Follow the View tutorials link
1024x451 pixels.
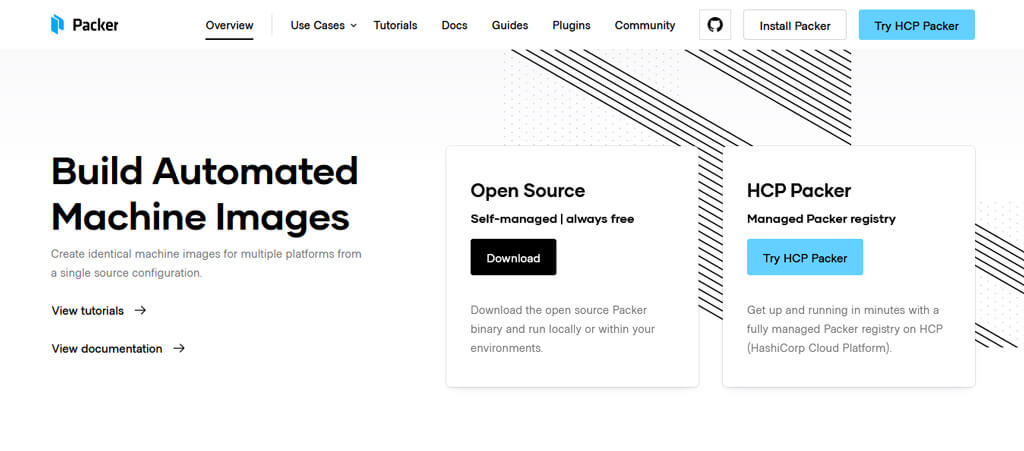[x=88, y=311]
